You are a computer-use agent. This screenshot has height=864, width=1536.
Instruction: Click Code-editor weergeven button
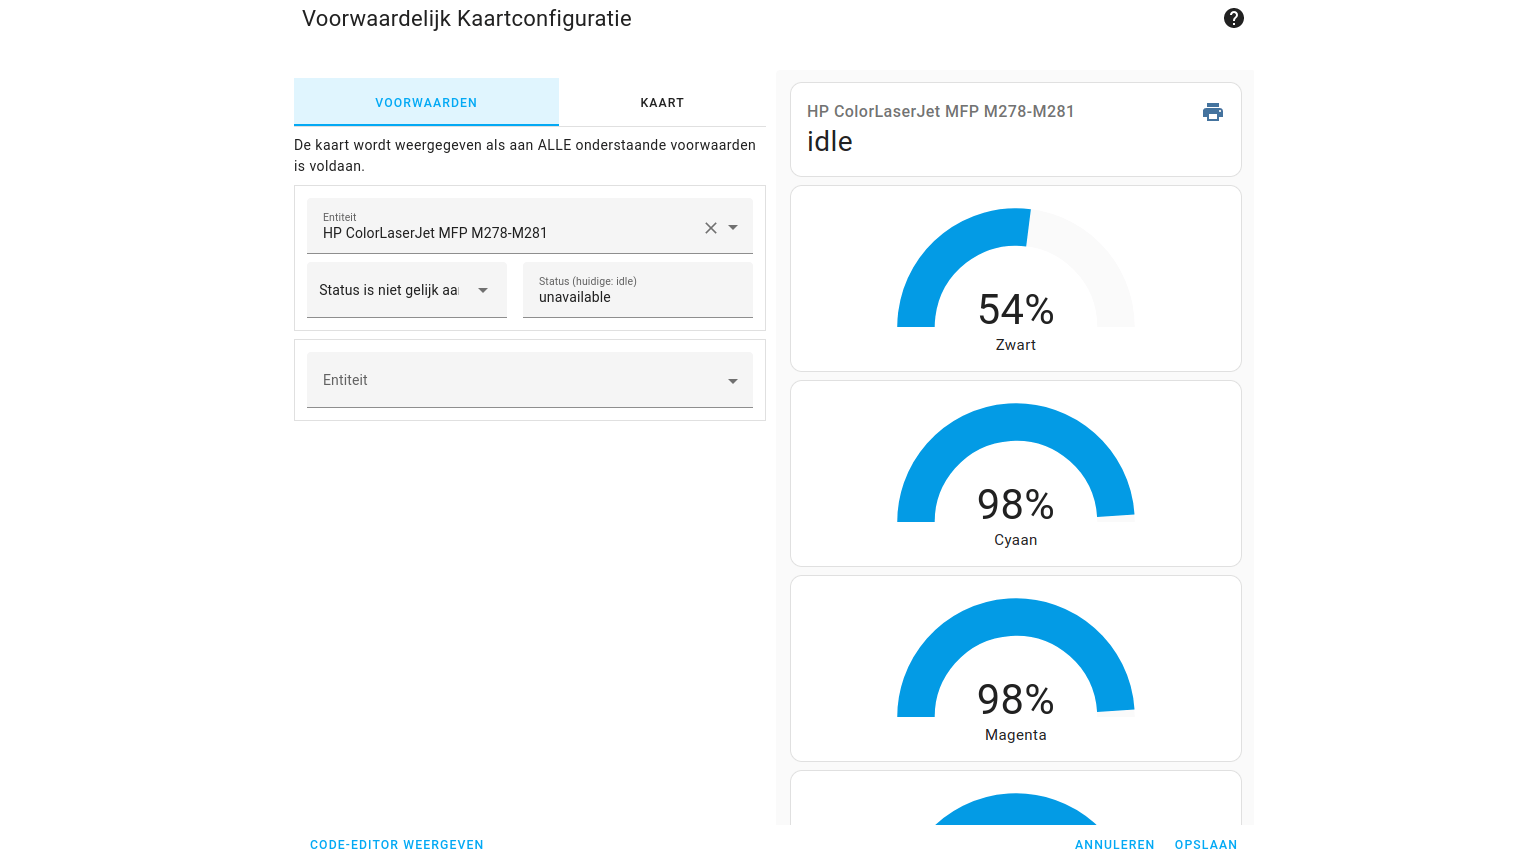[x=397, y=845]
